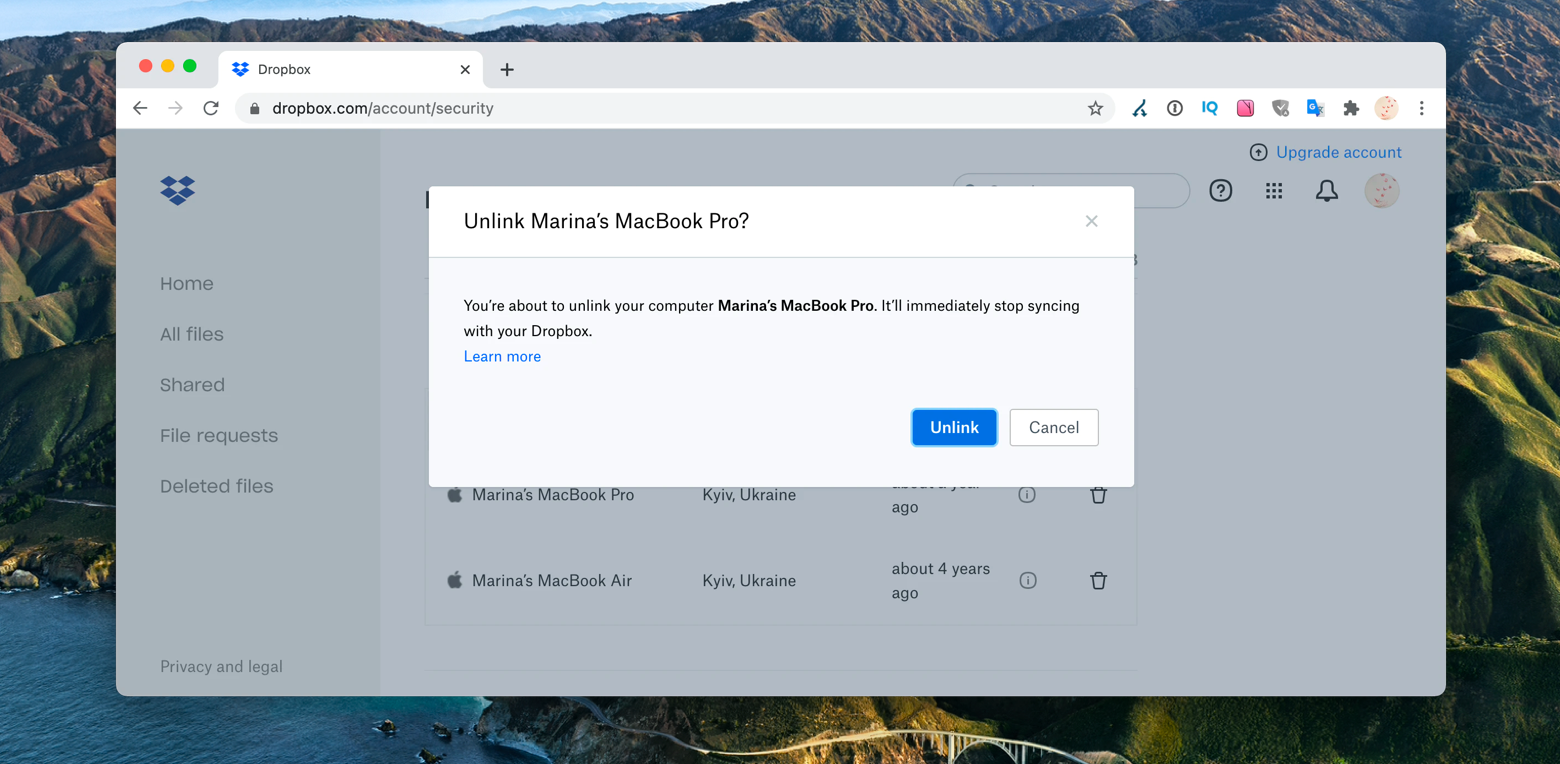Open notifications bell icon
Image resolution: width=1560 pixels, height=764 pixels.
[x=1327, y=190]
